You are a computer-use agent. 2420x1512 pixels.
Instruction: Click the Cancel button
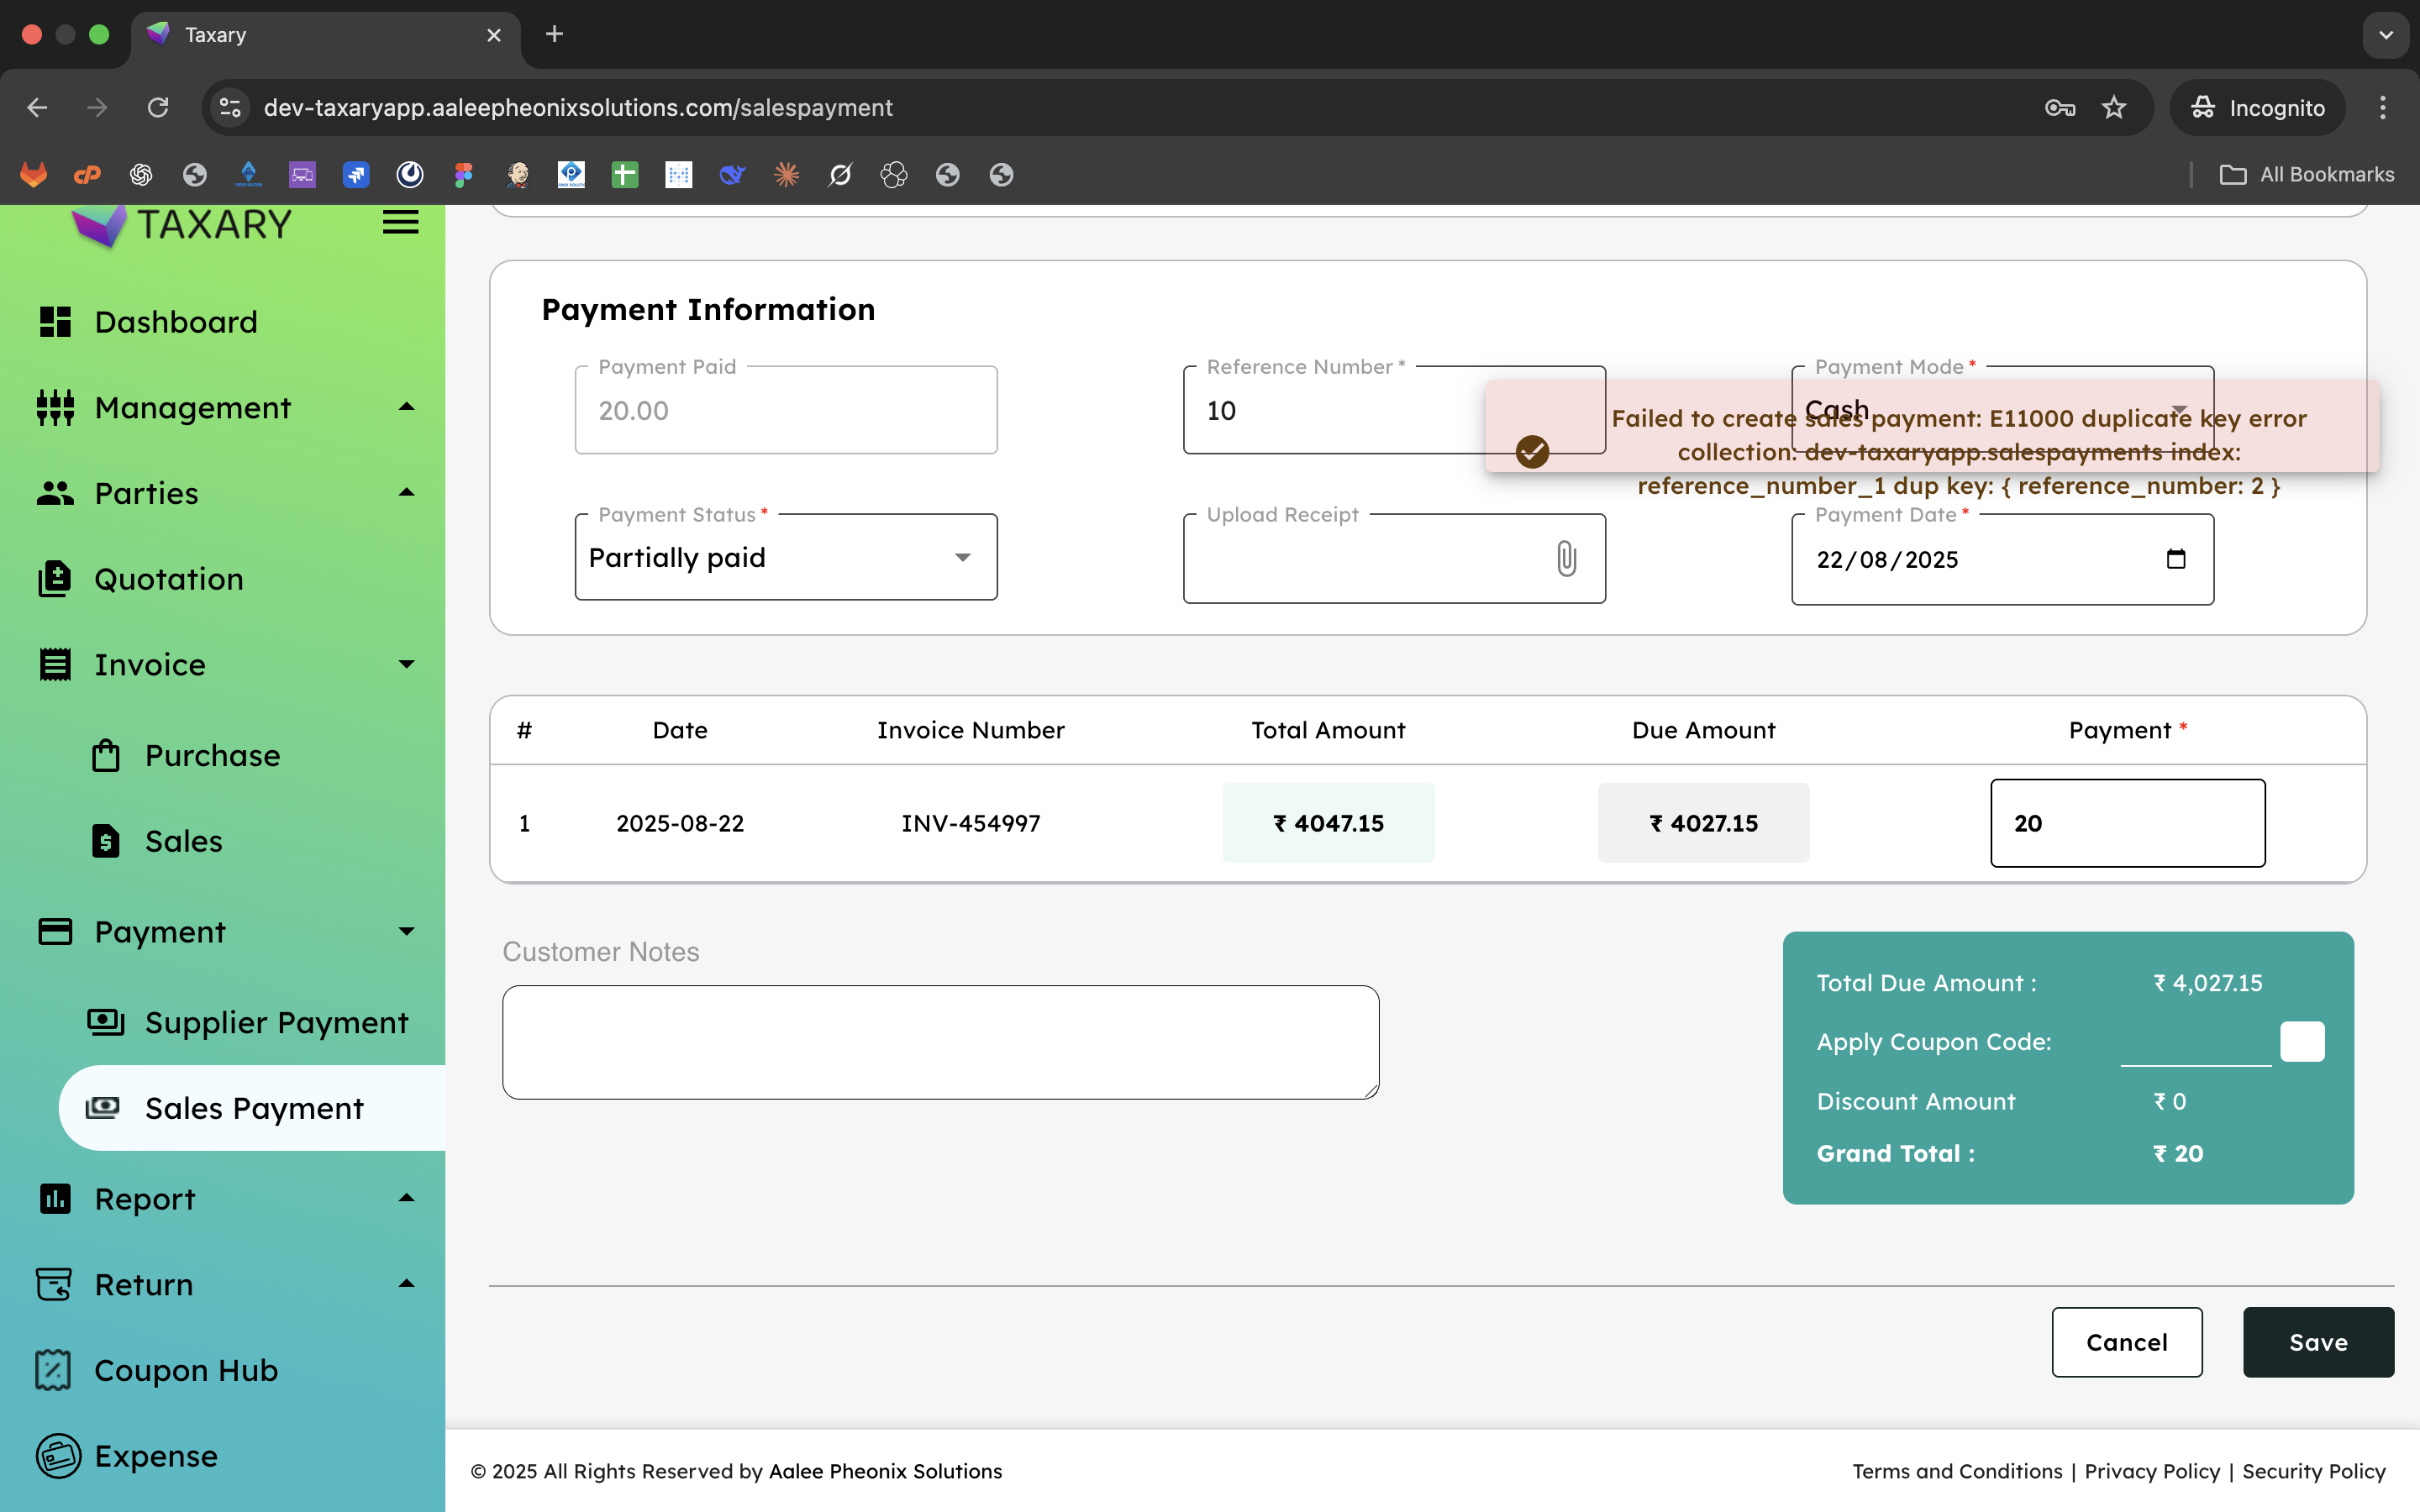pyautogui.click(x=2126, y=1342)
